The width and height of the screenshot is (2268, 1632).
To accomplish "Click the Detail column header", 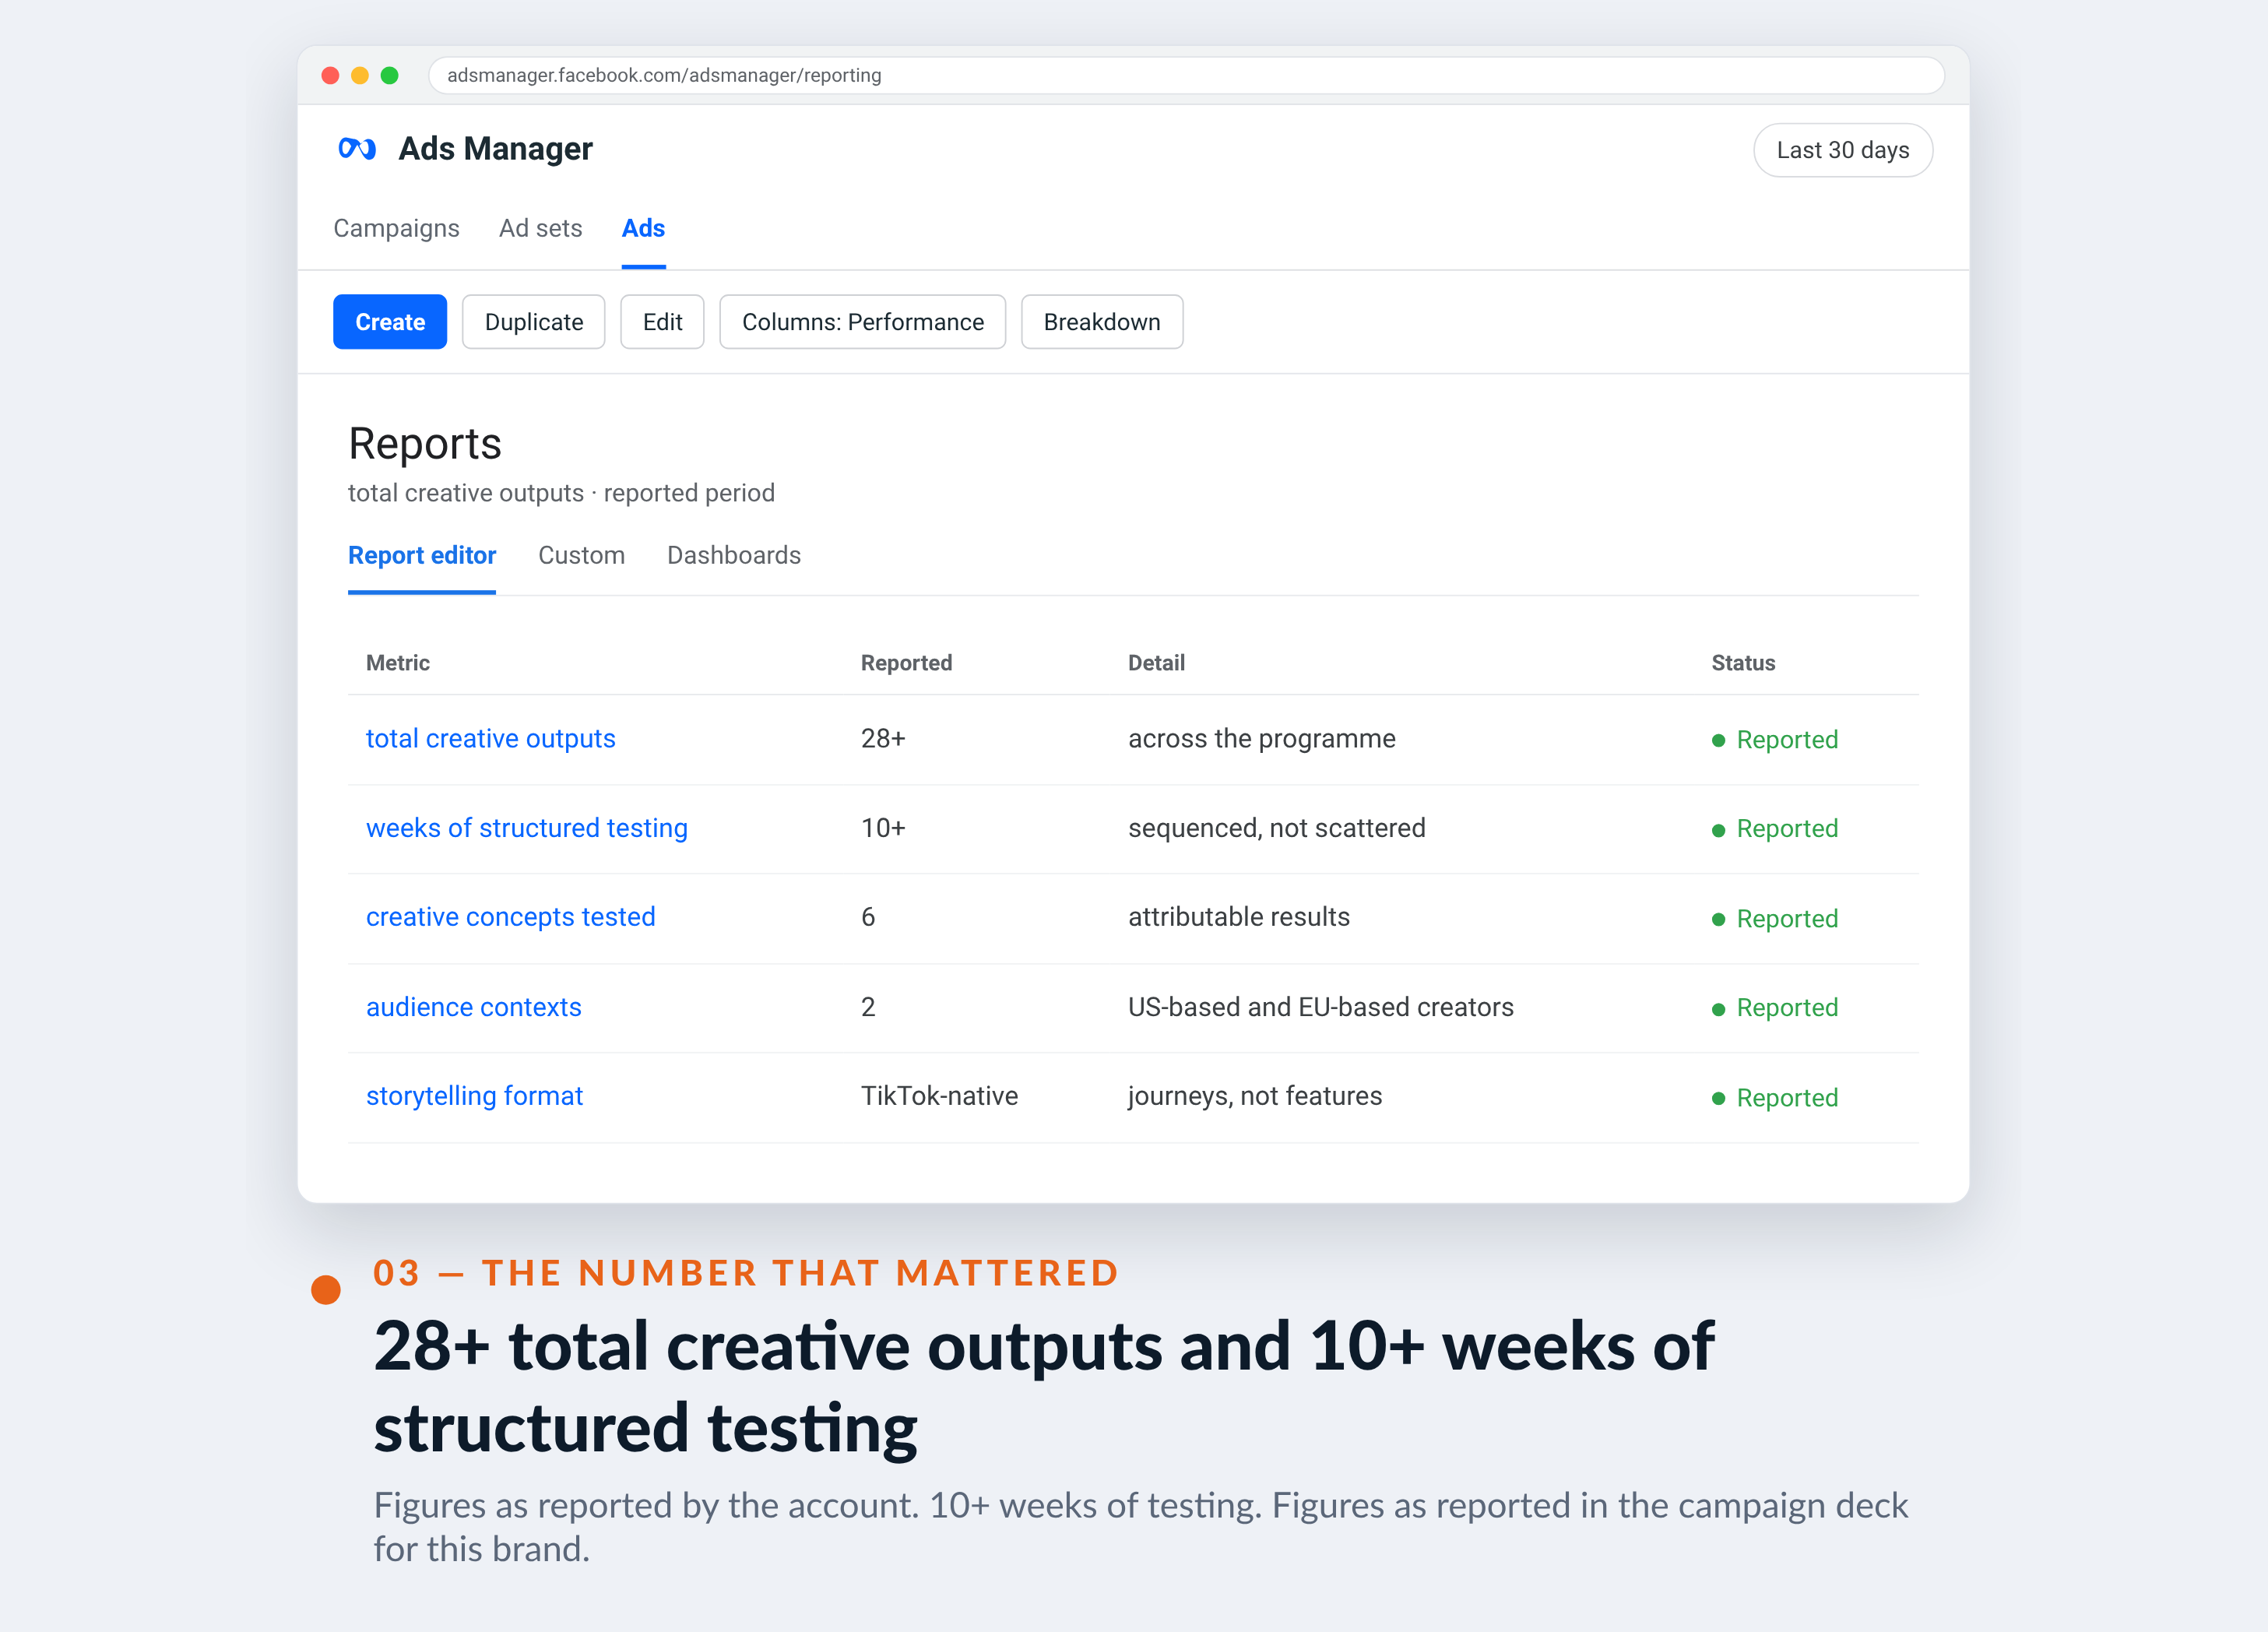I will coord(1156,663).
